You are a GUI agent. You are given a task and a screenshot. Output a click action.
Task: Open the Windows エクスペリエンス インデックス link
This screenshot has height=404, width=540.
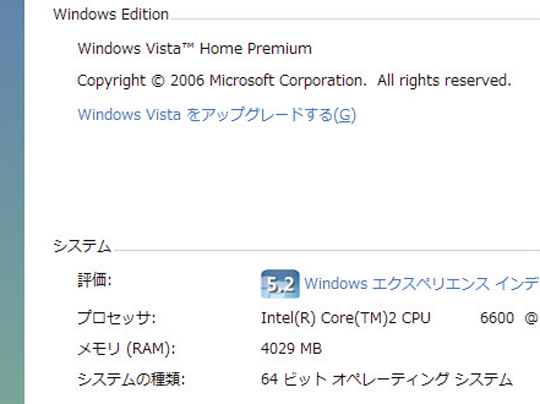[x=422, y=284]
